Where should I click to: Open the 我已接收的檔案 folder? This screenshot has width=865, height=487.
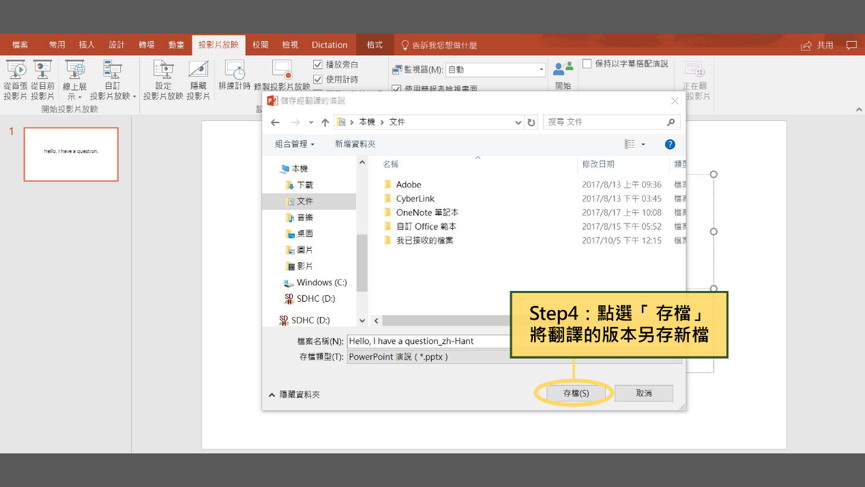pyautogui.click(x=424, y=240)
